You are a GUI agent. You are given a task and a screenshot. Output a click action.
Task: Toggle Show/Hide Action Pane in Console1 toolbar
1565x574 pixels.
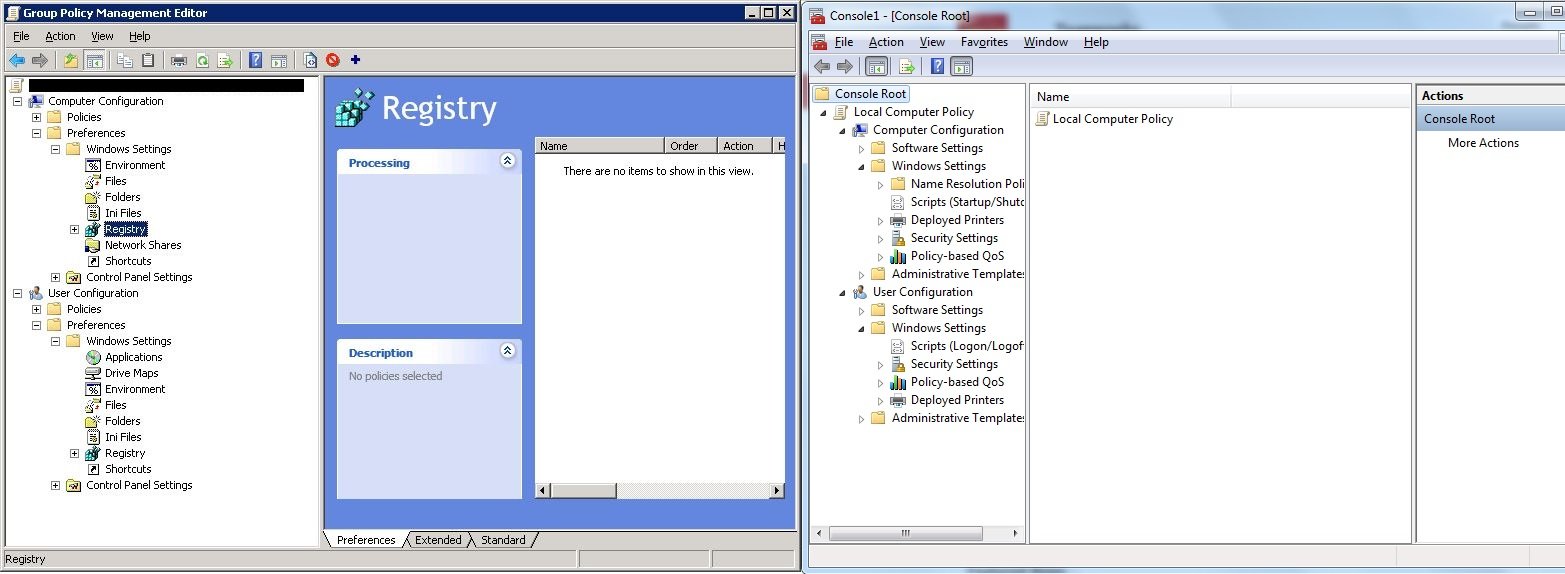tap(961, 67)
